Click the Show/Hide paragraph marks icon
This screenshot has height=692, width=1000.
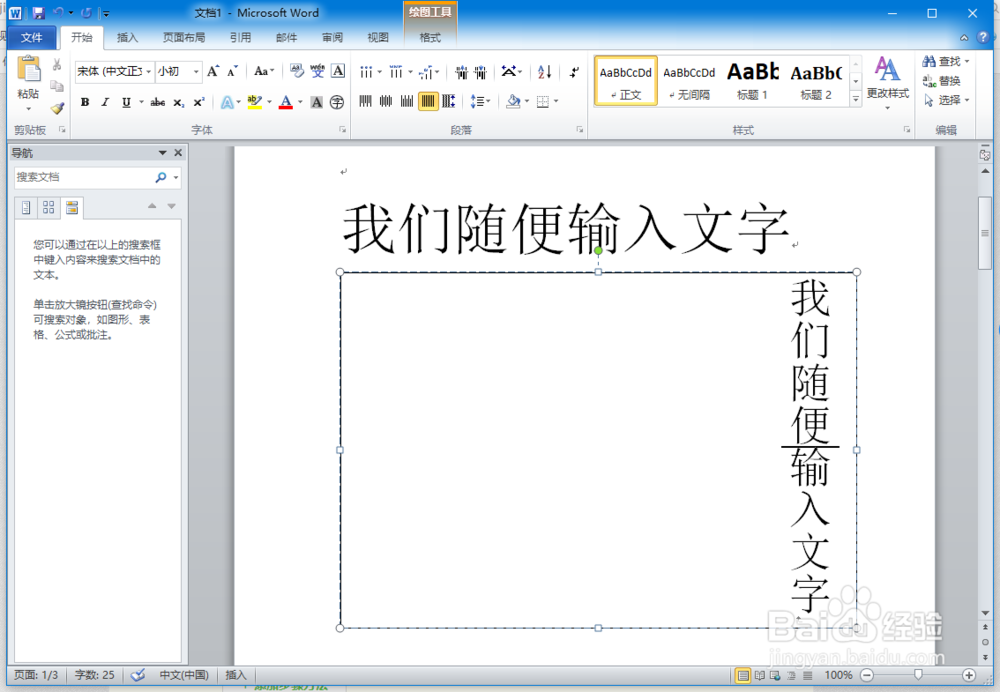(574, 71)
